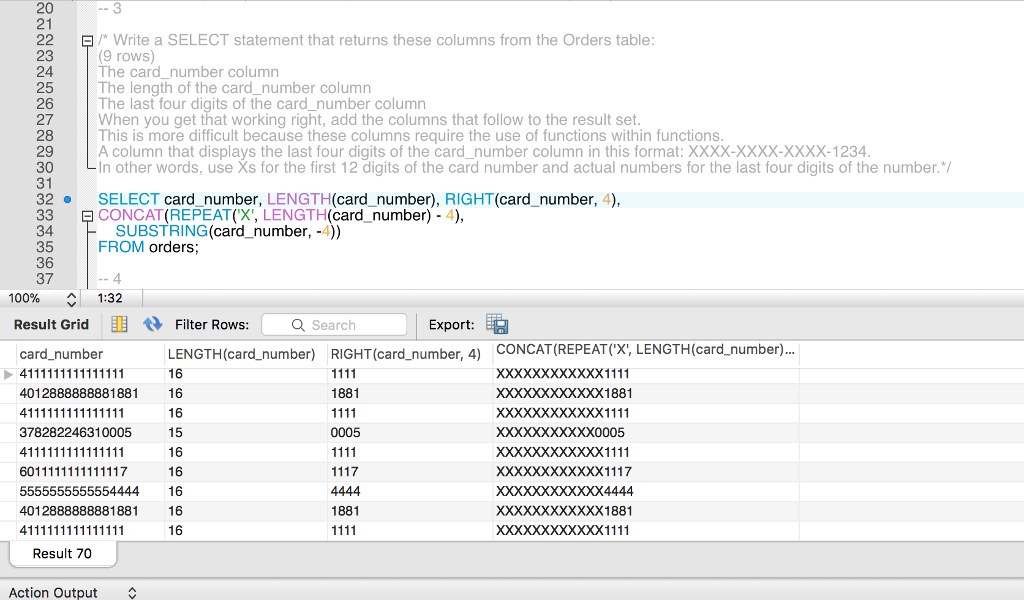Image resolution: width=1024 pixels, height=600 pixels.
Task: Click the LENGTH(card_number) column header
Action: [x=241, y=354]
